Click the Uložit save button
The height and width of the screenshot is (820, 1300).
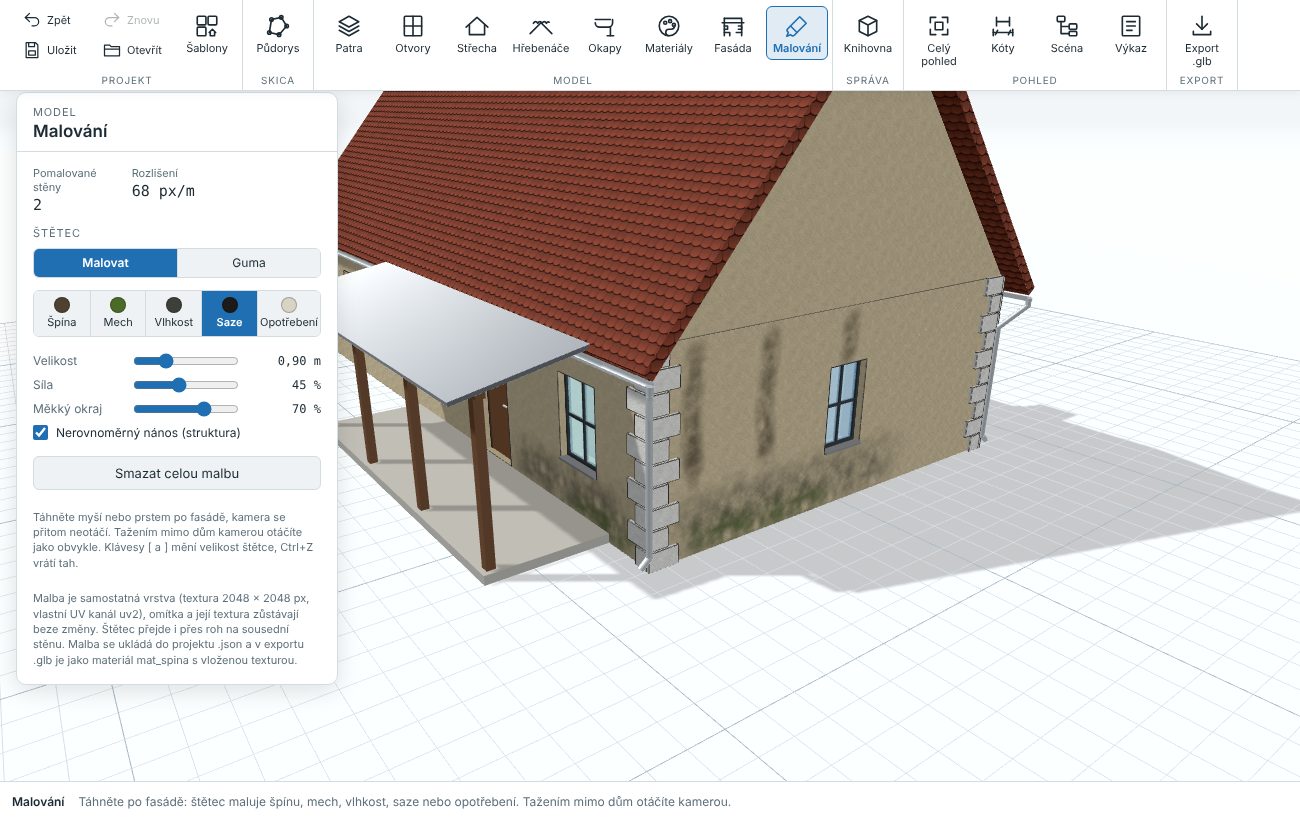(51, 50)
